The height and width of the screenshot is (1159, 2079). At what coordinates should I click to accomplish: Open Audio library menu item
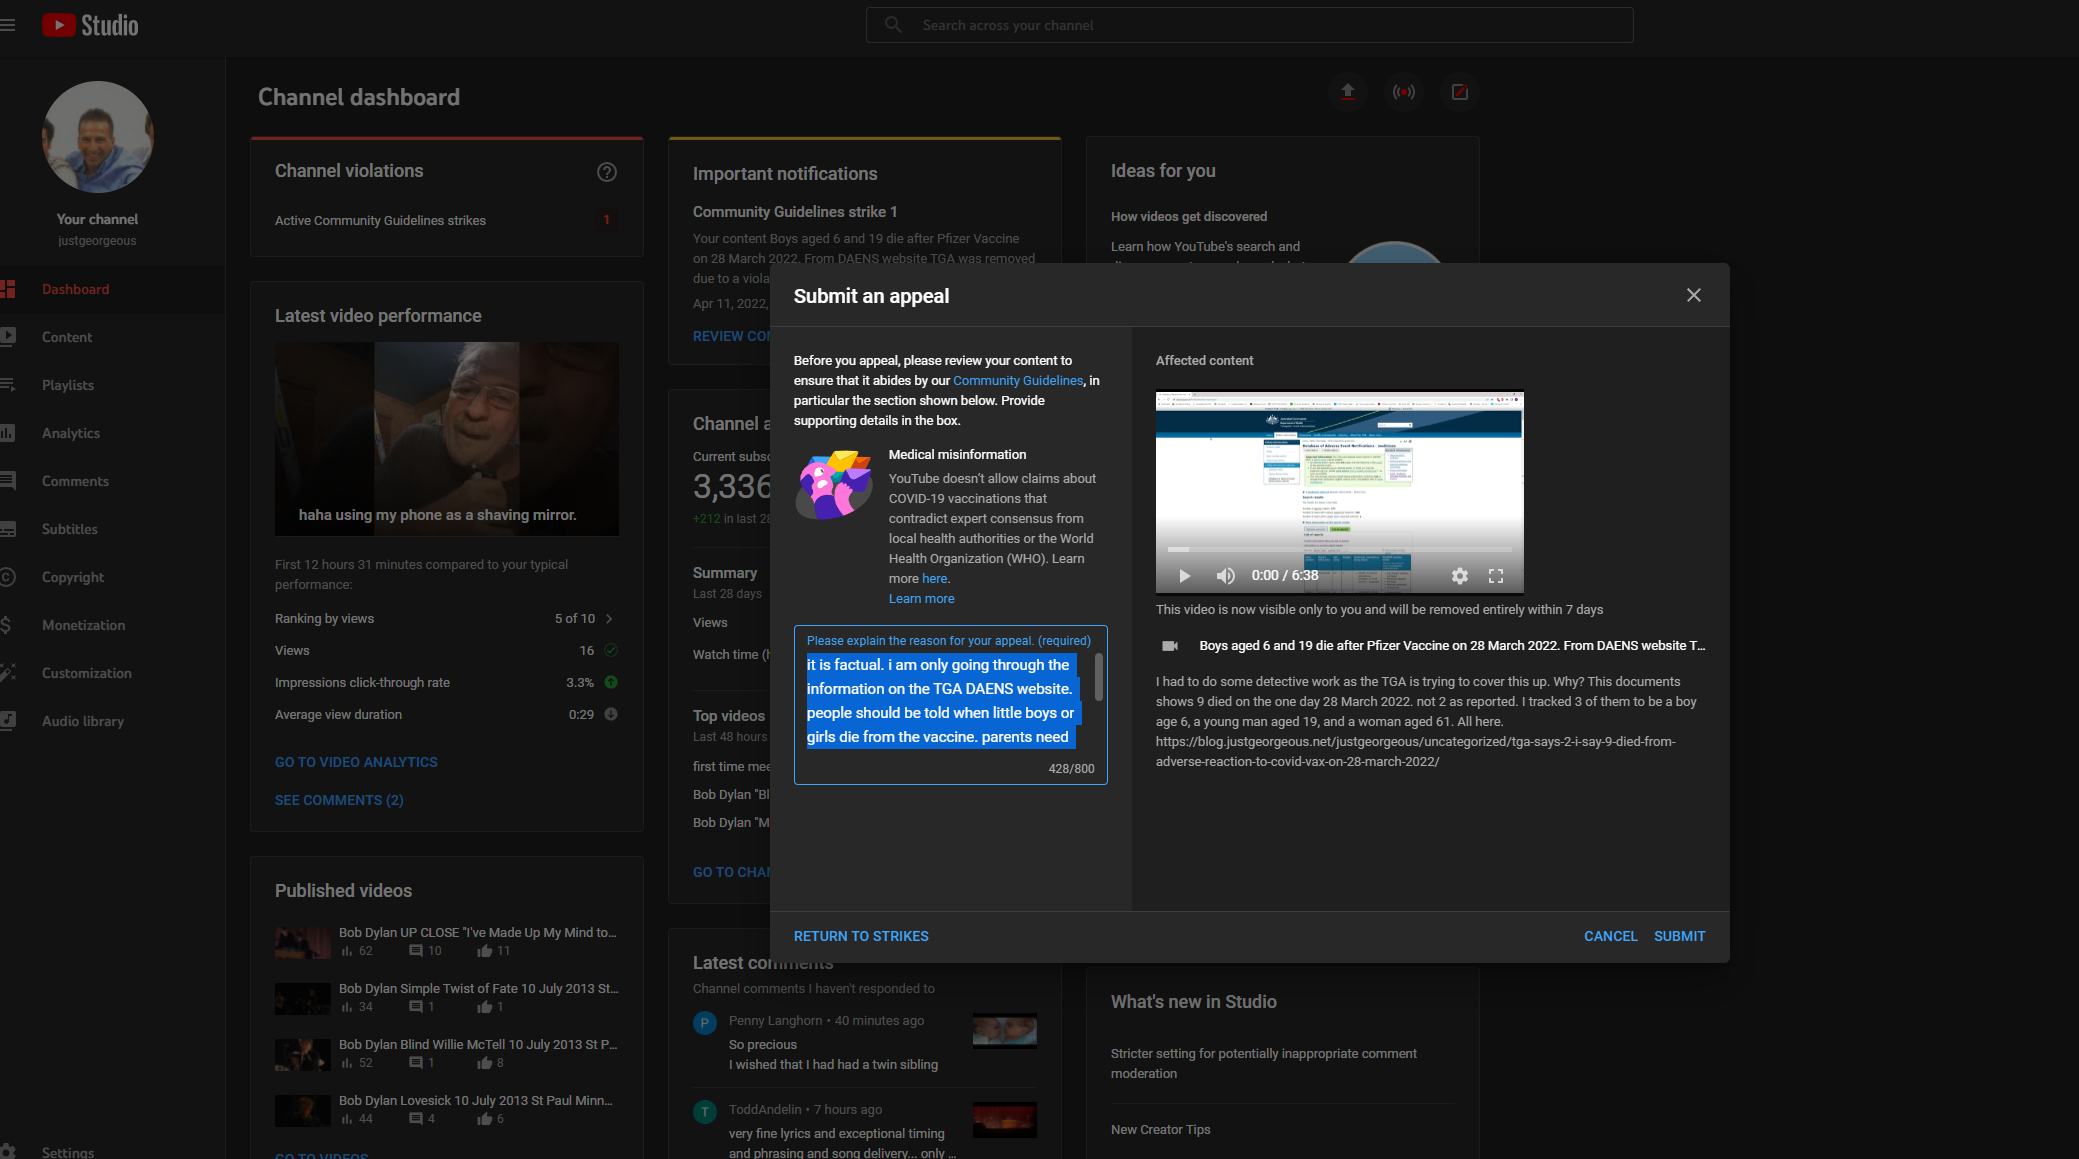point(112,721)
